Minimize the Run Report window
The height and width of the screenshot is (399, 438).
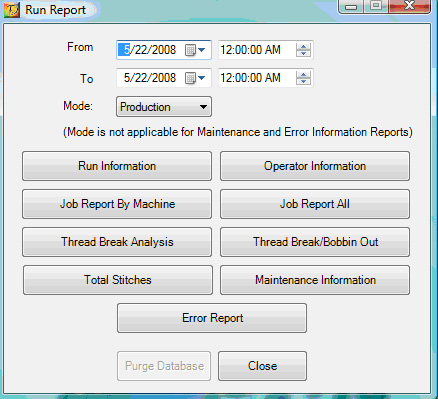click(x=351, y=6)
